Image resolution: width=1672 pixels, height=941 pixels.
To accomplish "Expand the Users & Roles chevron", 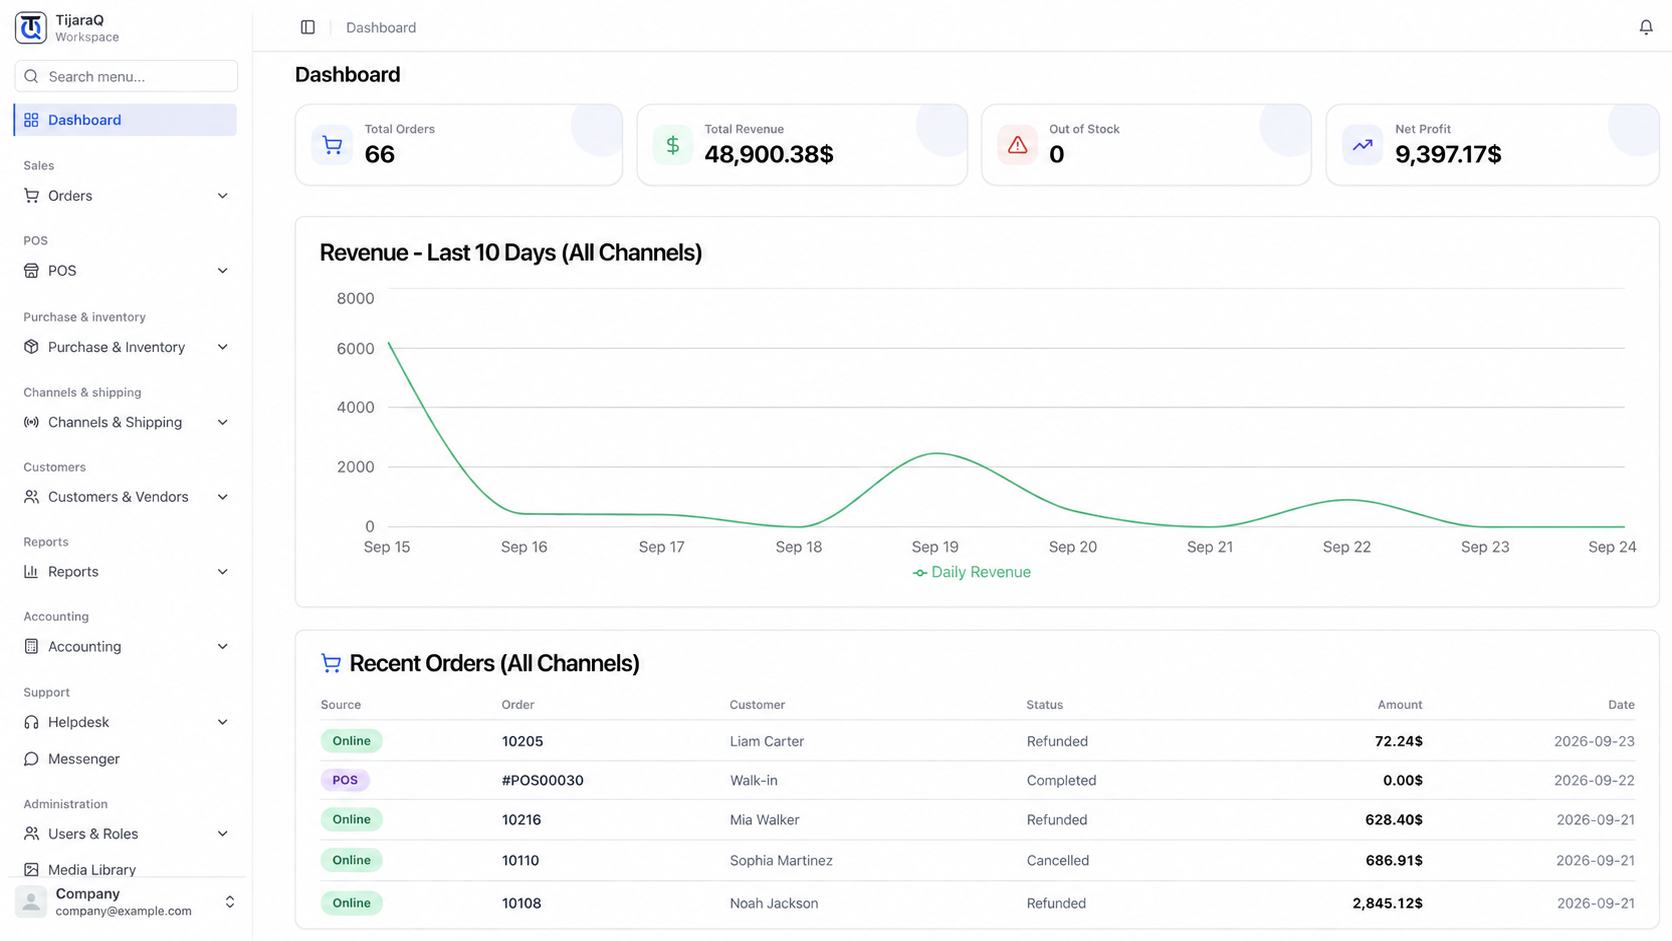I will [x=222, y=834].
